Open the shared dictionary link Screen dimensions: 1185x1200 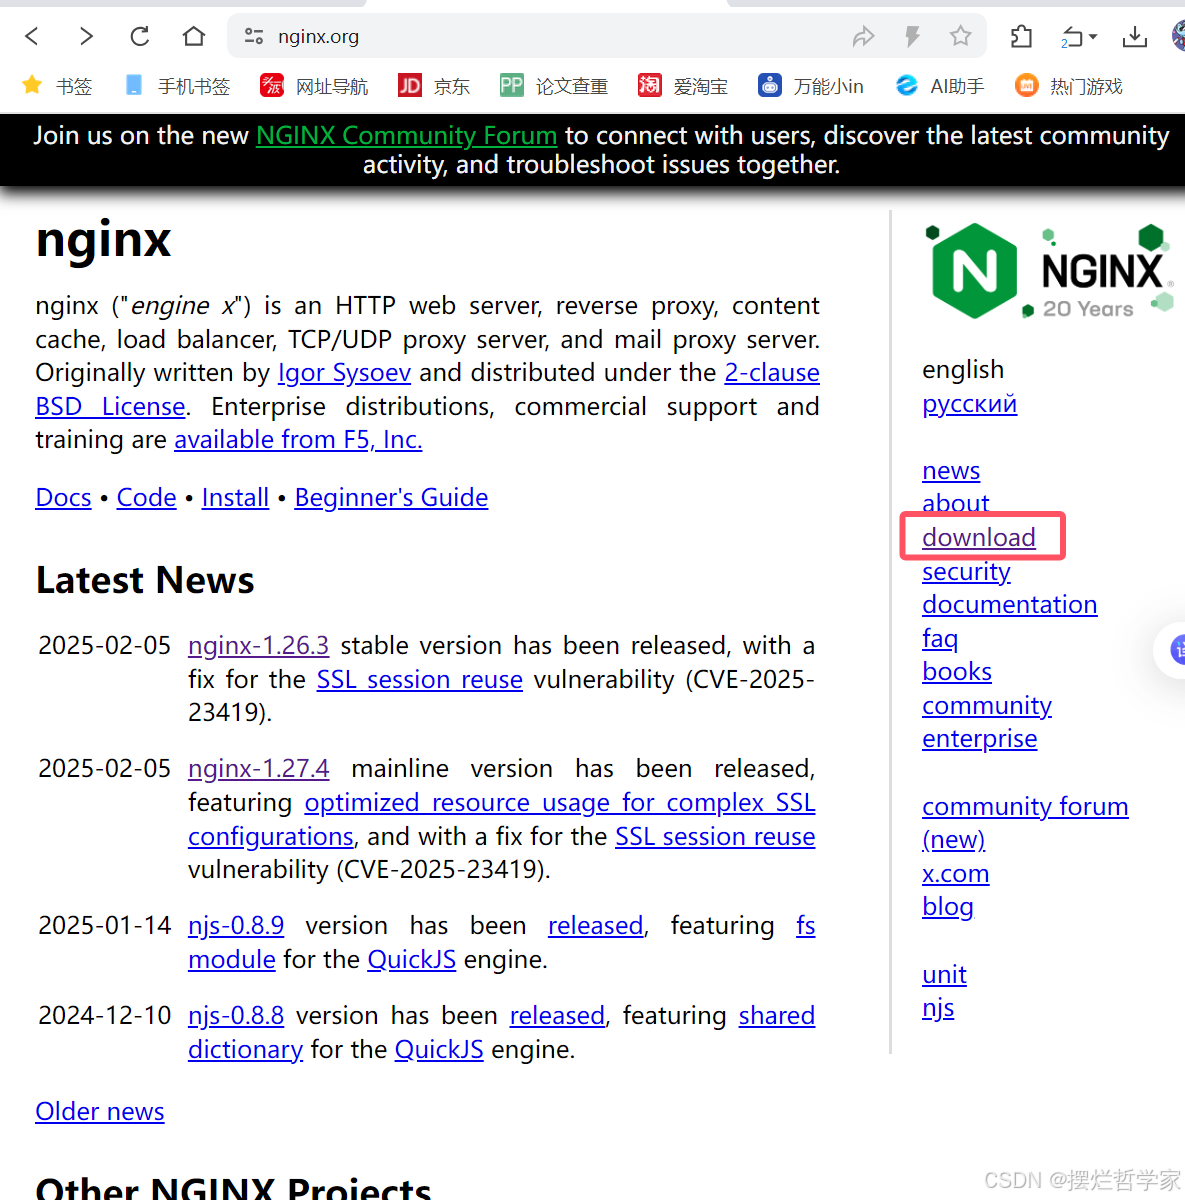[x=777, y=1016]
